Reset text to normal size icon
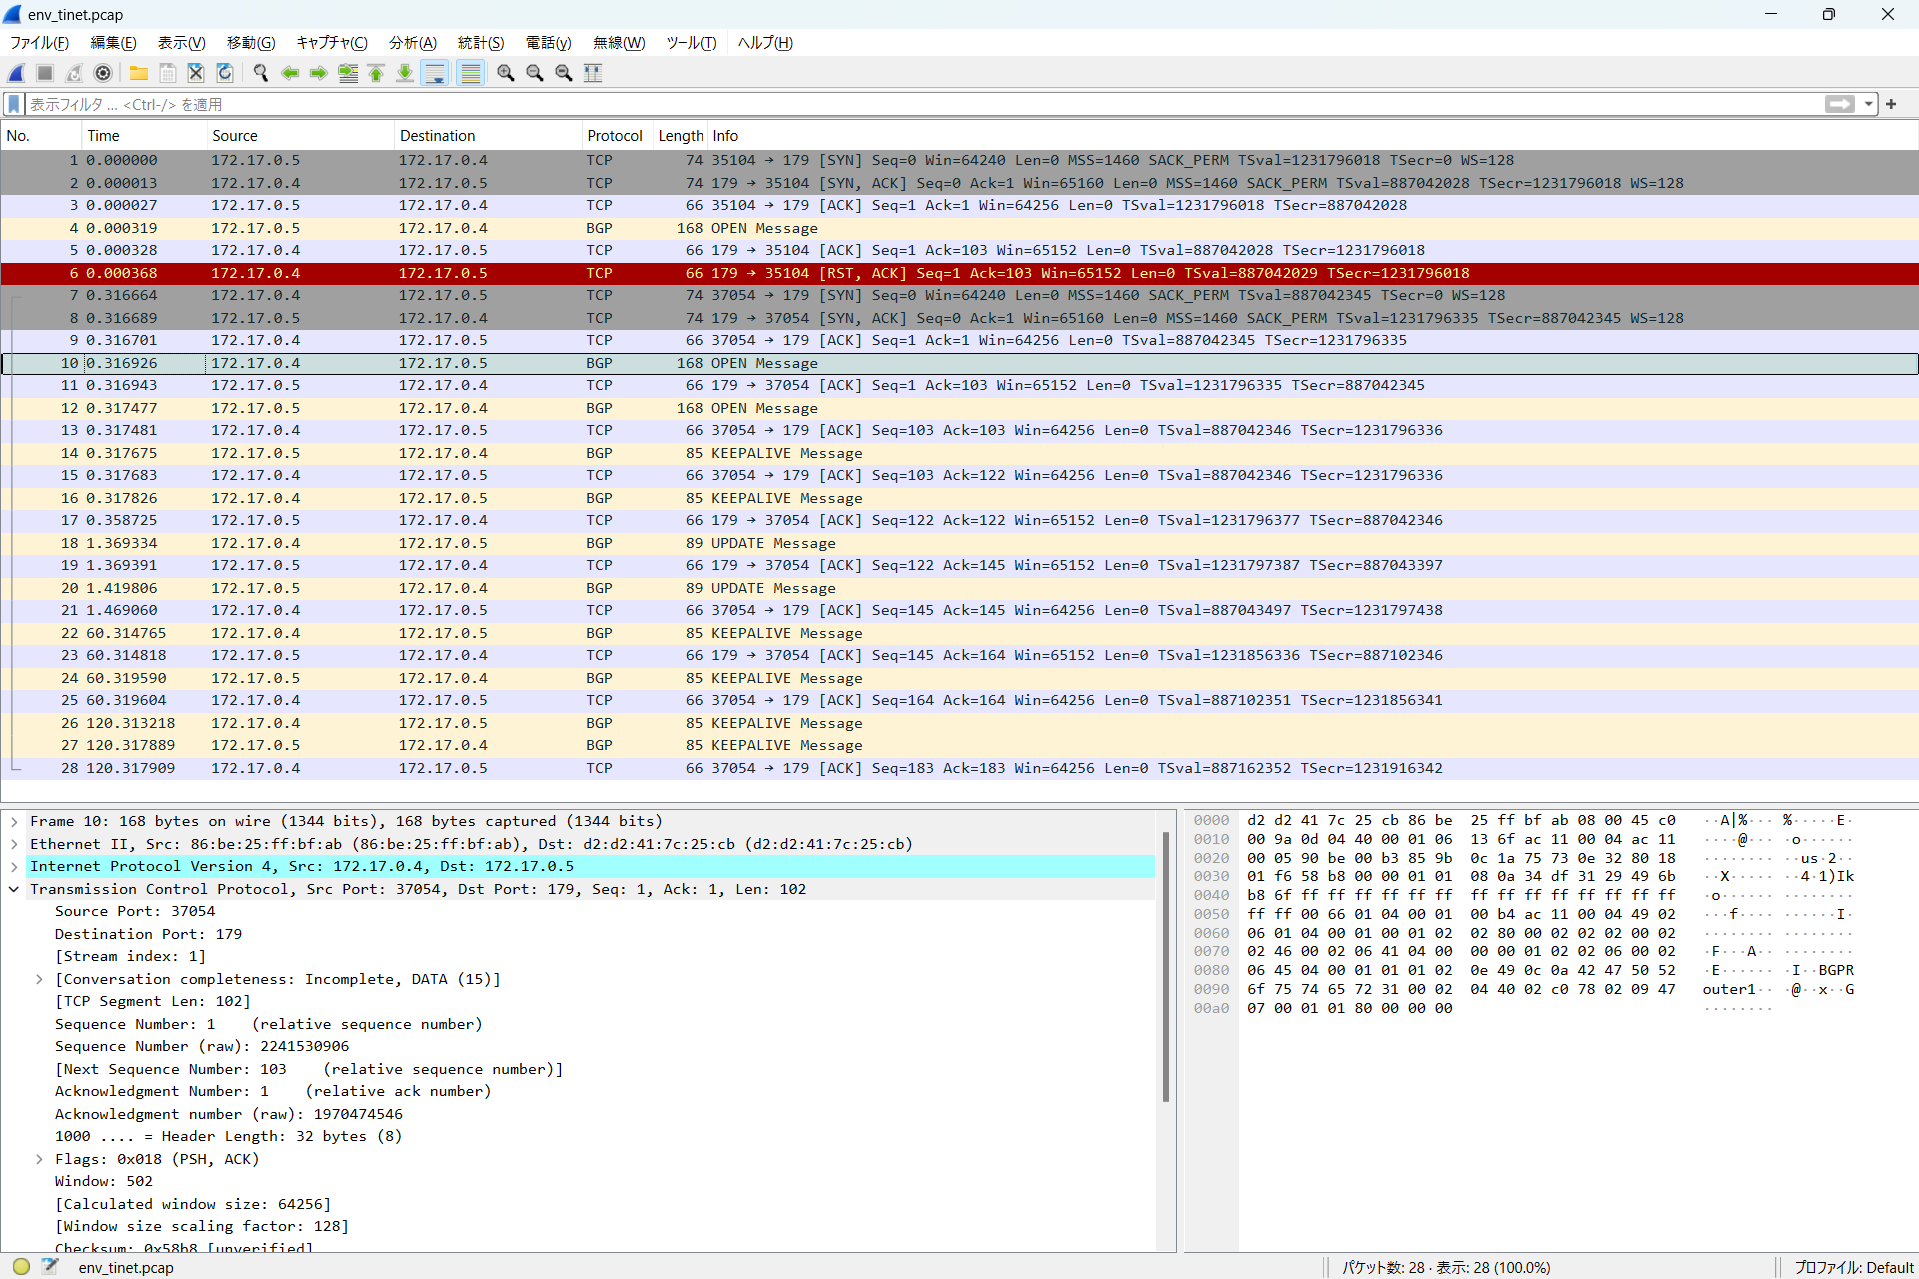The height and width of the screenshot is (1279, 1919). click(x=564, y=73)
